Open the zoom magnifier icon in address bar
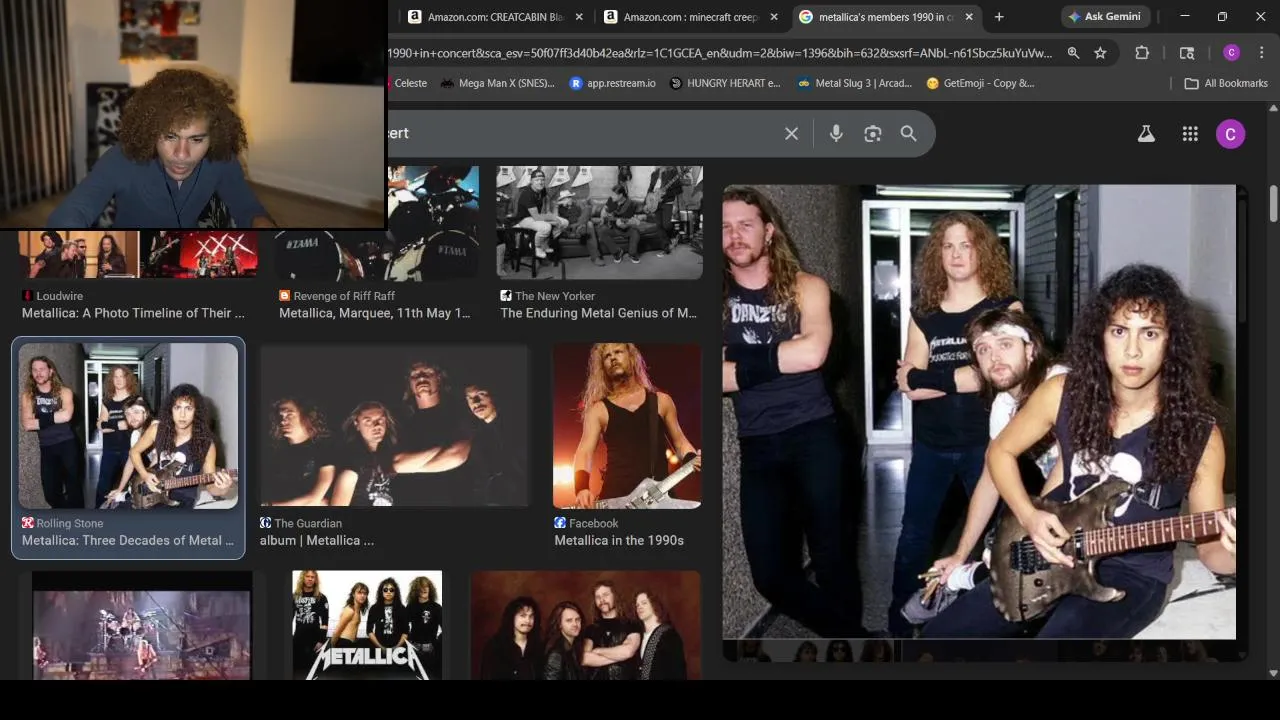 1073,53
